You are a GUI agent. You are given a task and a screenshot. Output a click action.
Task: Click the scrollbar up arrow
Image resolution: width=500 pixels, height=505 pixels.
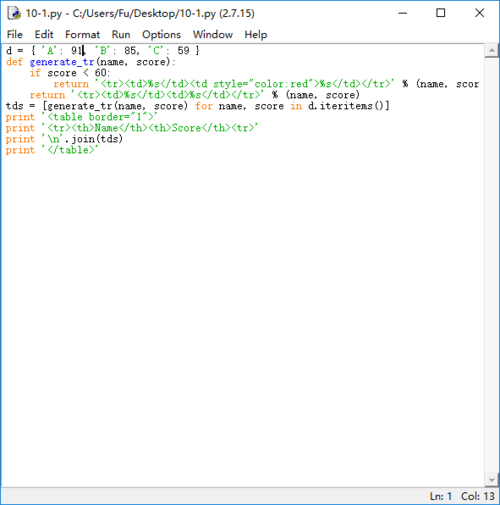click(492, 51)
